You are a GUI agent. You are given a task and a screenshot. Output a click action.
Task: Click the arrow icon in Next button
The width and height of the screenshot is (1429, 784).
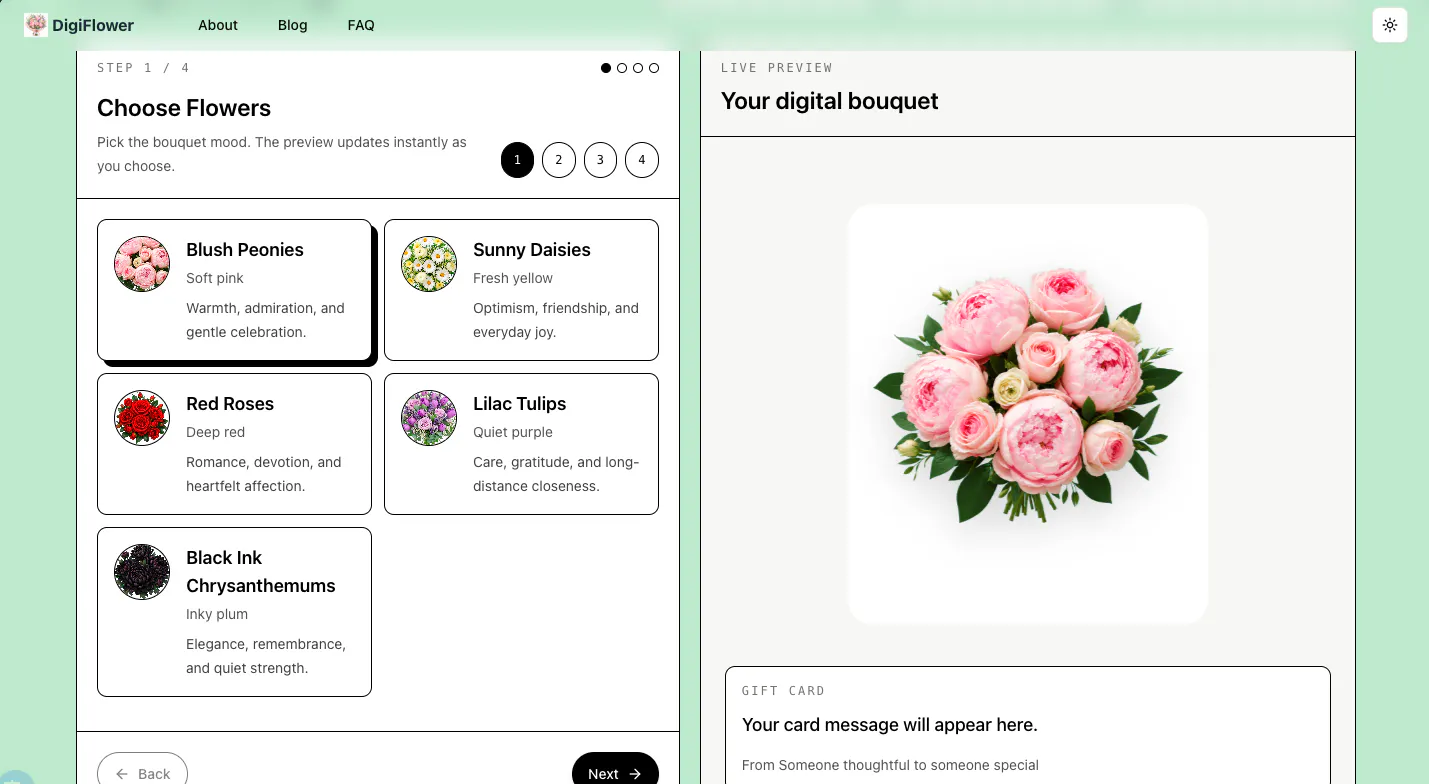pyautogui.click(x=635, y=774)
